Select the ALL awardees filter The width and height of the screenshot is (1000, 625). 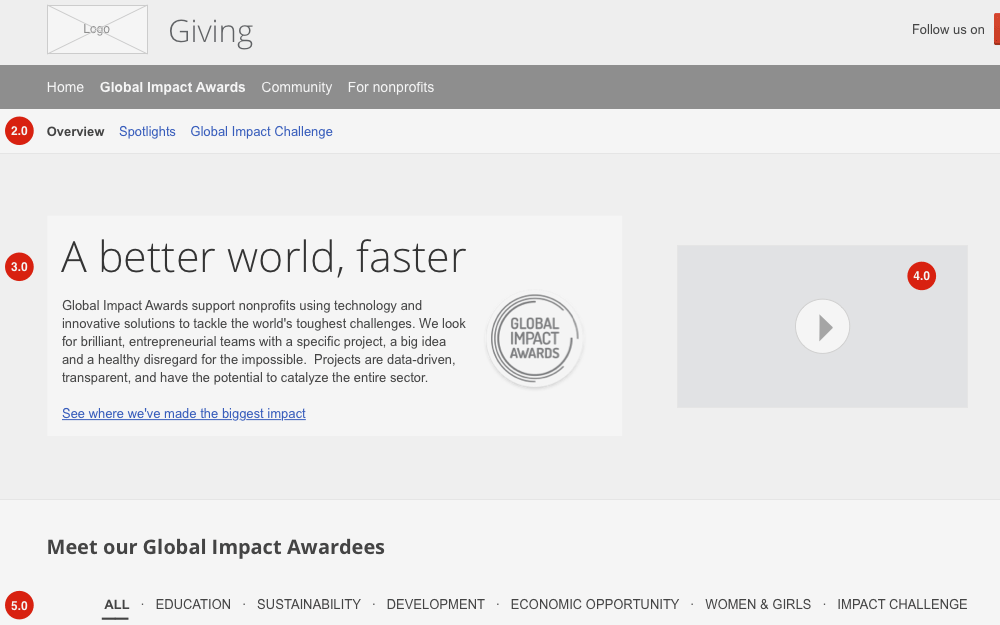point(116,604)
